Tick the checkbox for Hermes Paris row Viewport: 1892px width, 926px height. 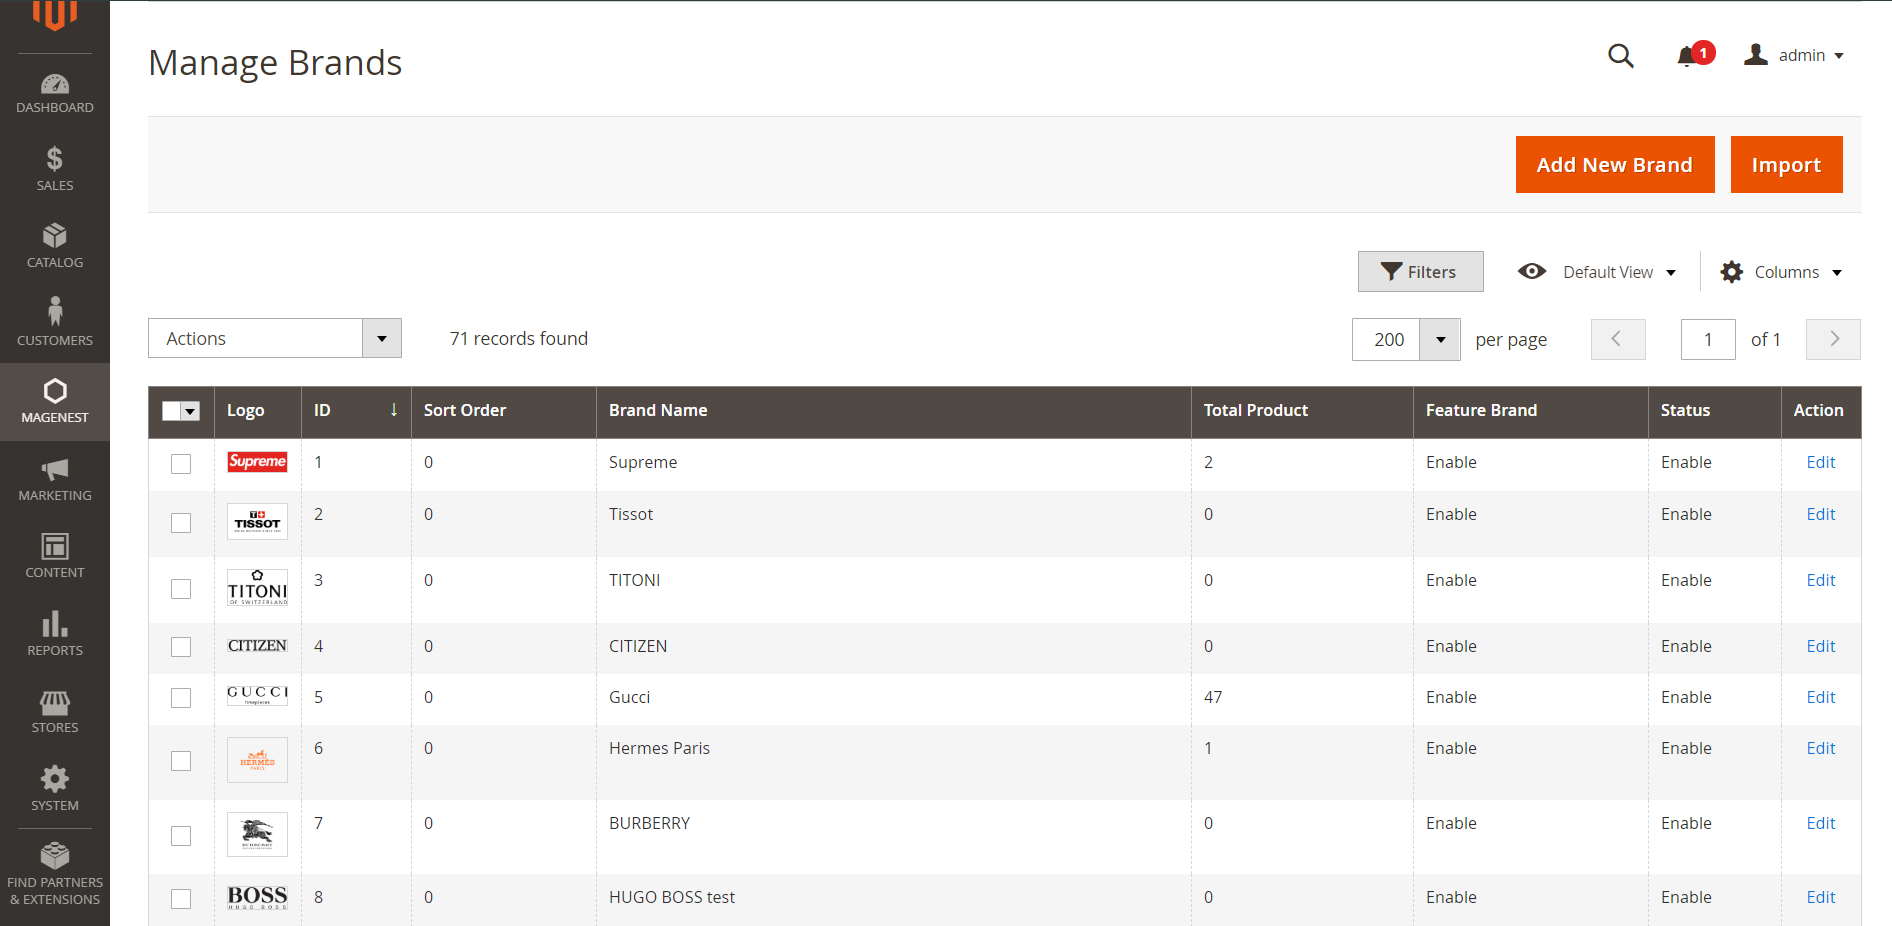[181, 761]
